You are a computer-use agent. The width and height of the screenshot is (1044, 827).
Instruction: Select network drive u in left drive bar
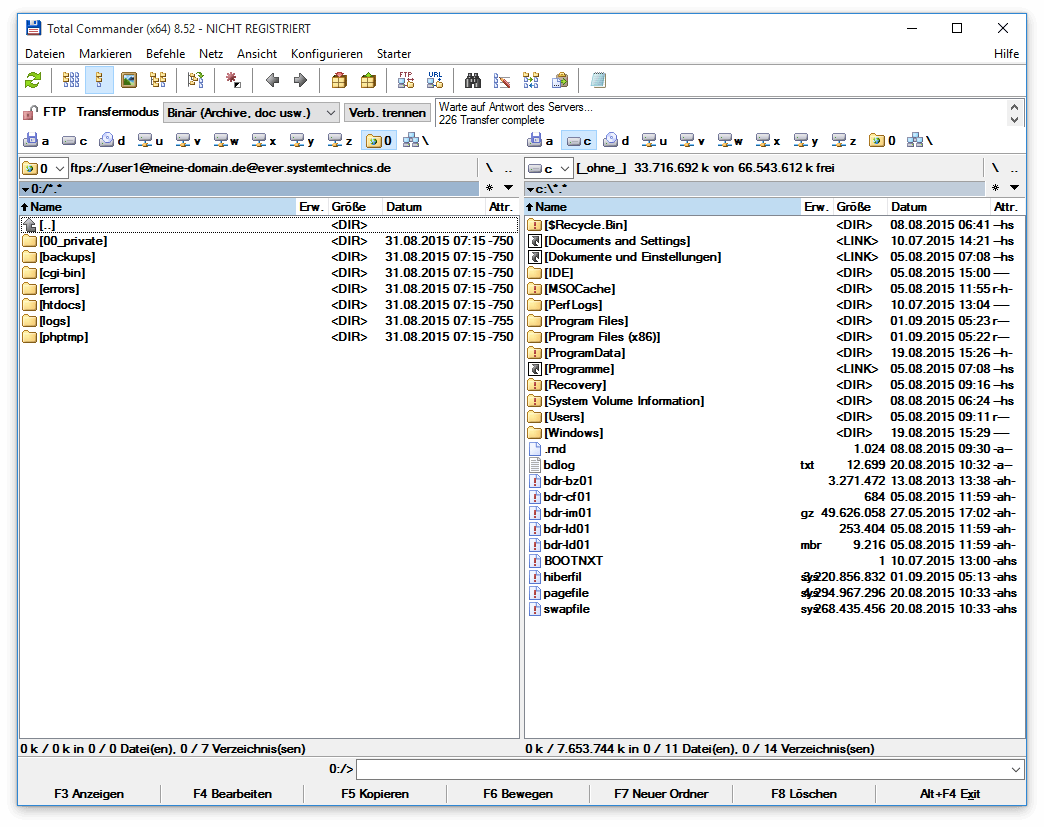coord(150,140)
